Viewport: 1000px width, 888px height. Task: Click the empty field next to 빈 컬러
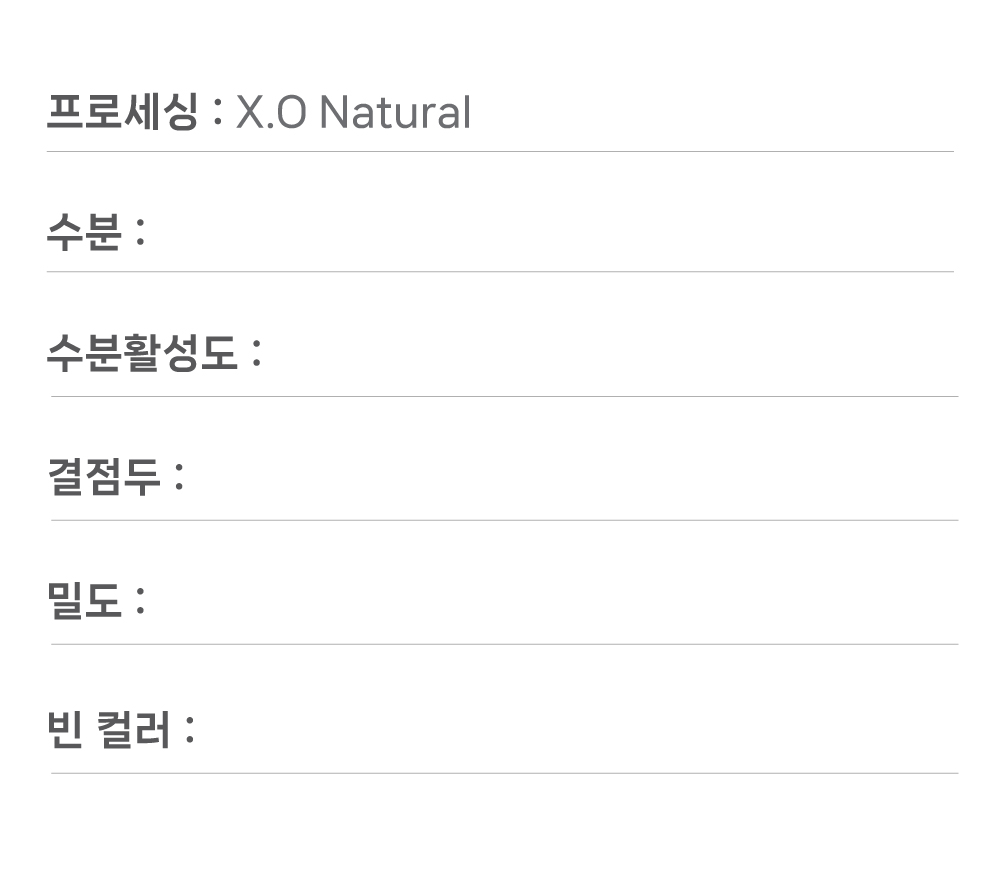(575, 729)
